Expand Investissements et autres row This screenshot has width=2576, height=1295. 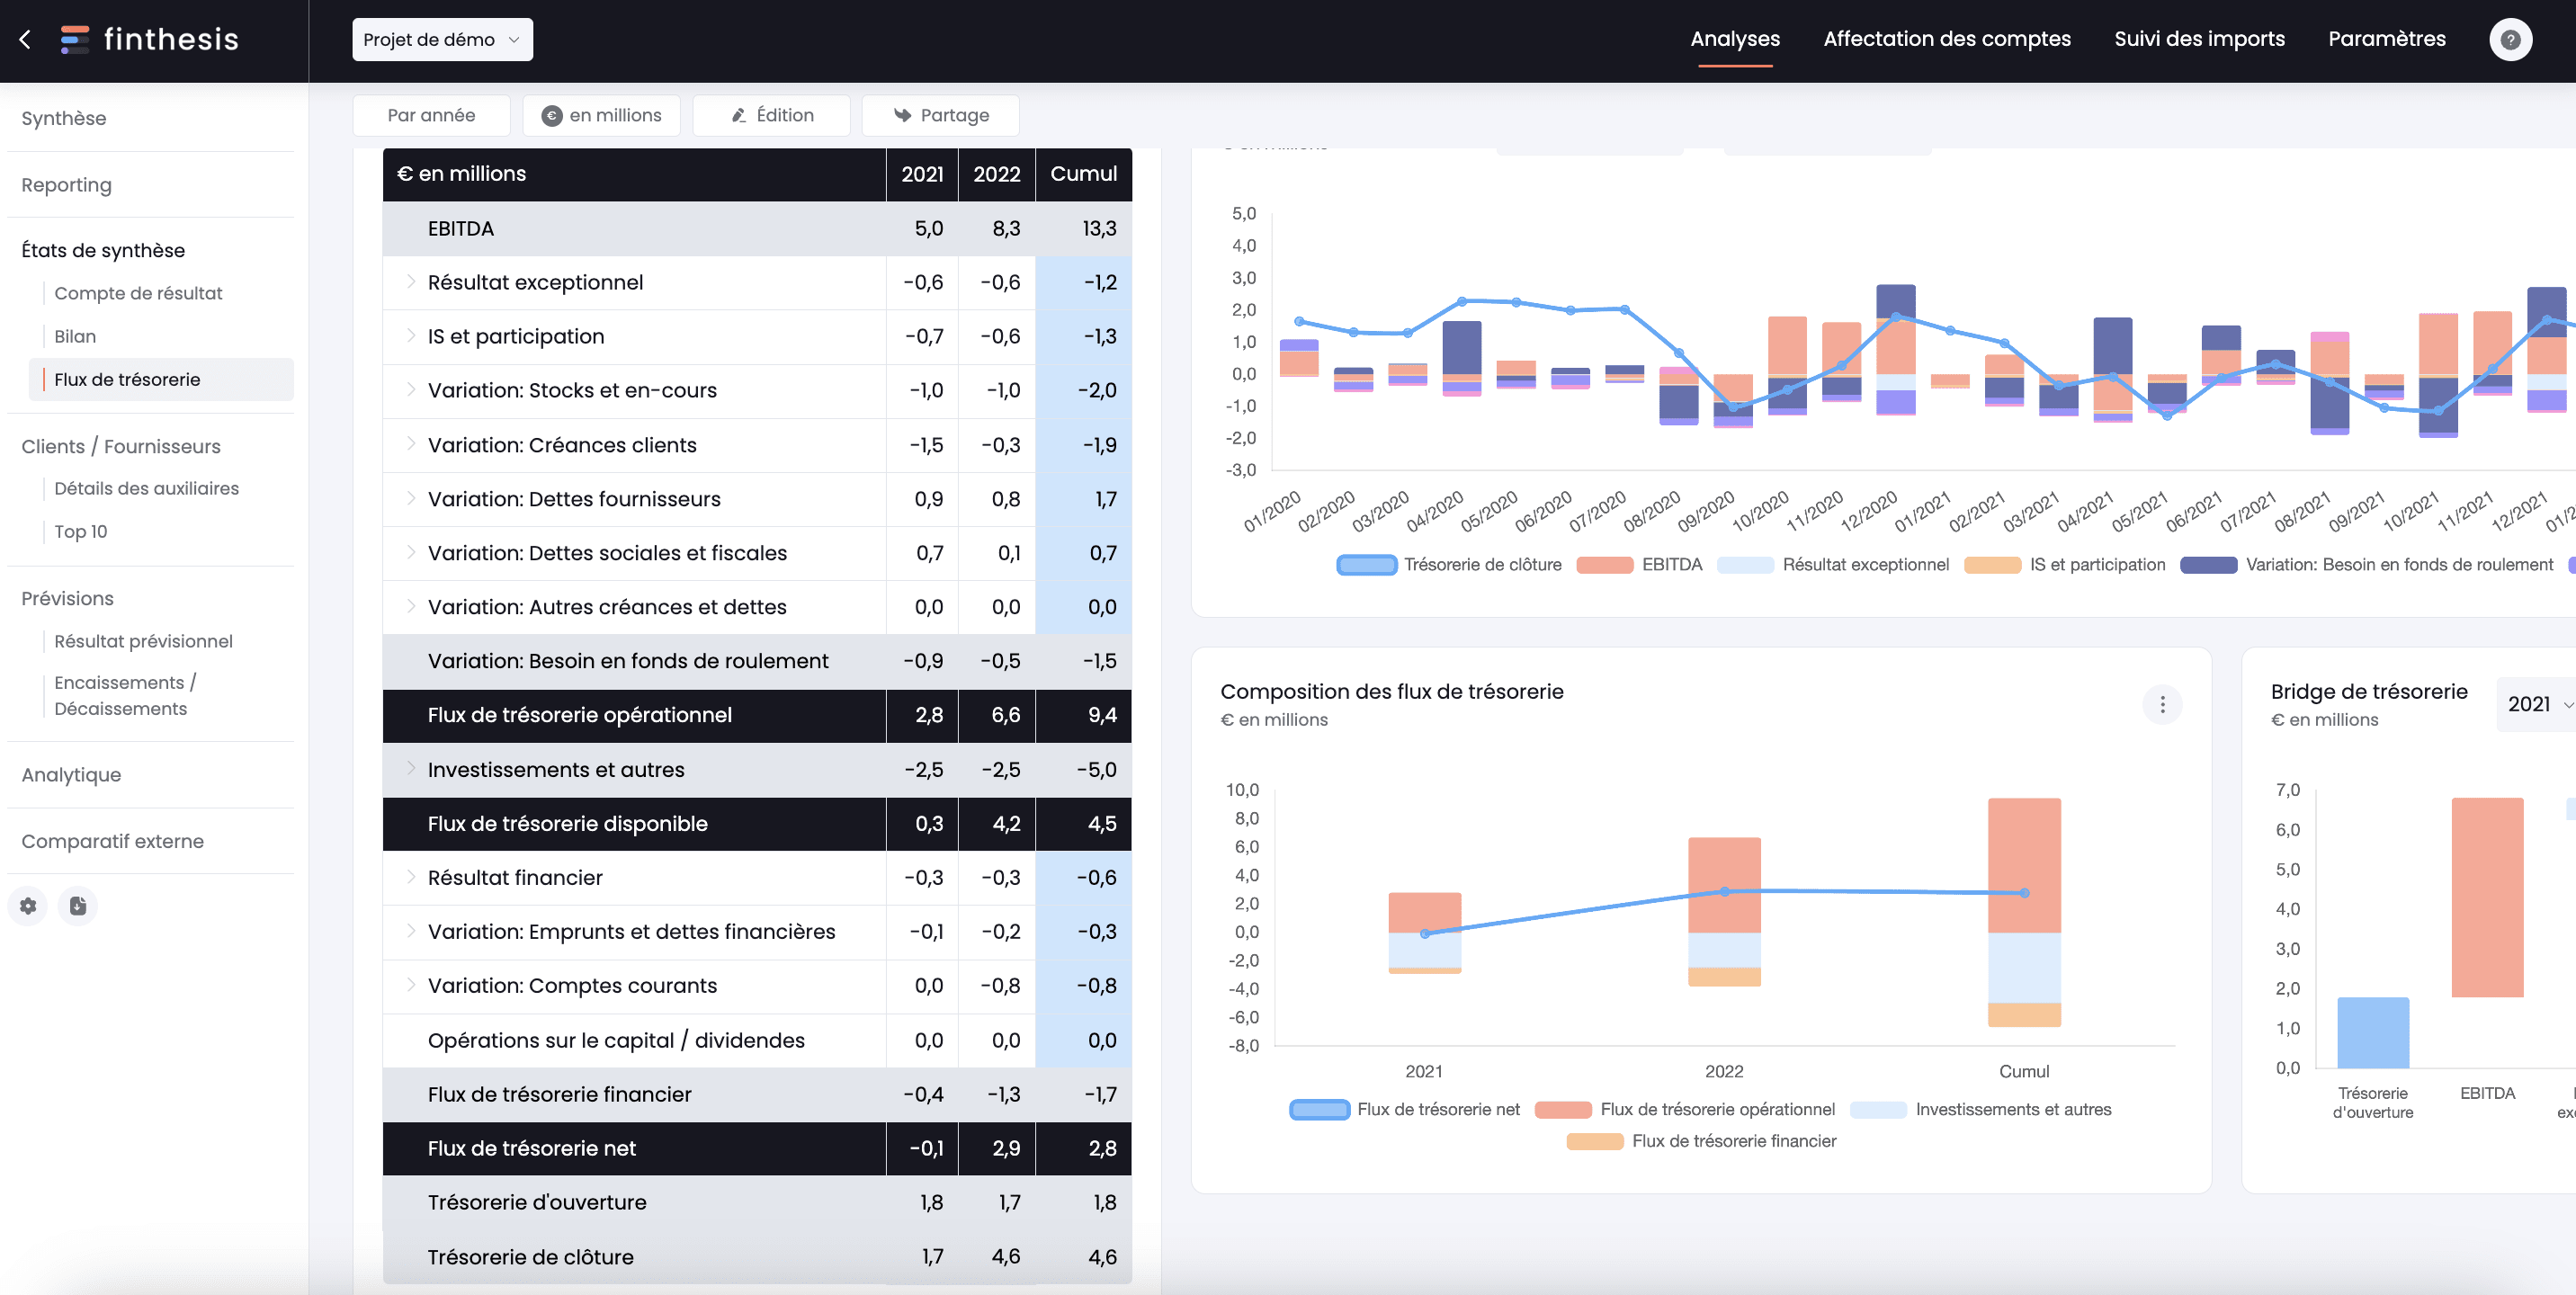point(411,769)
